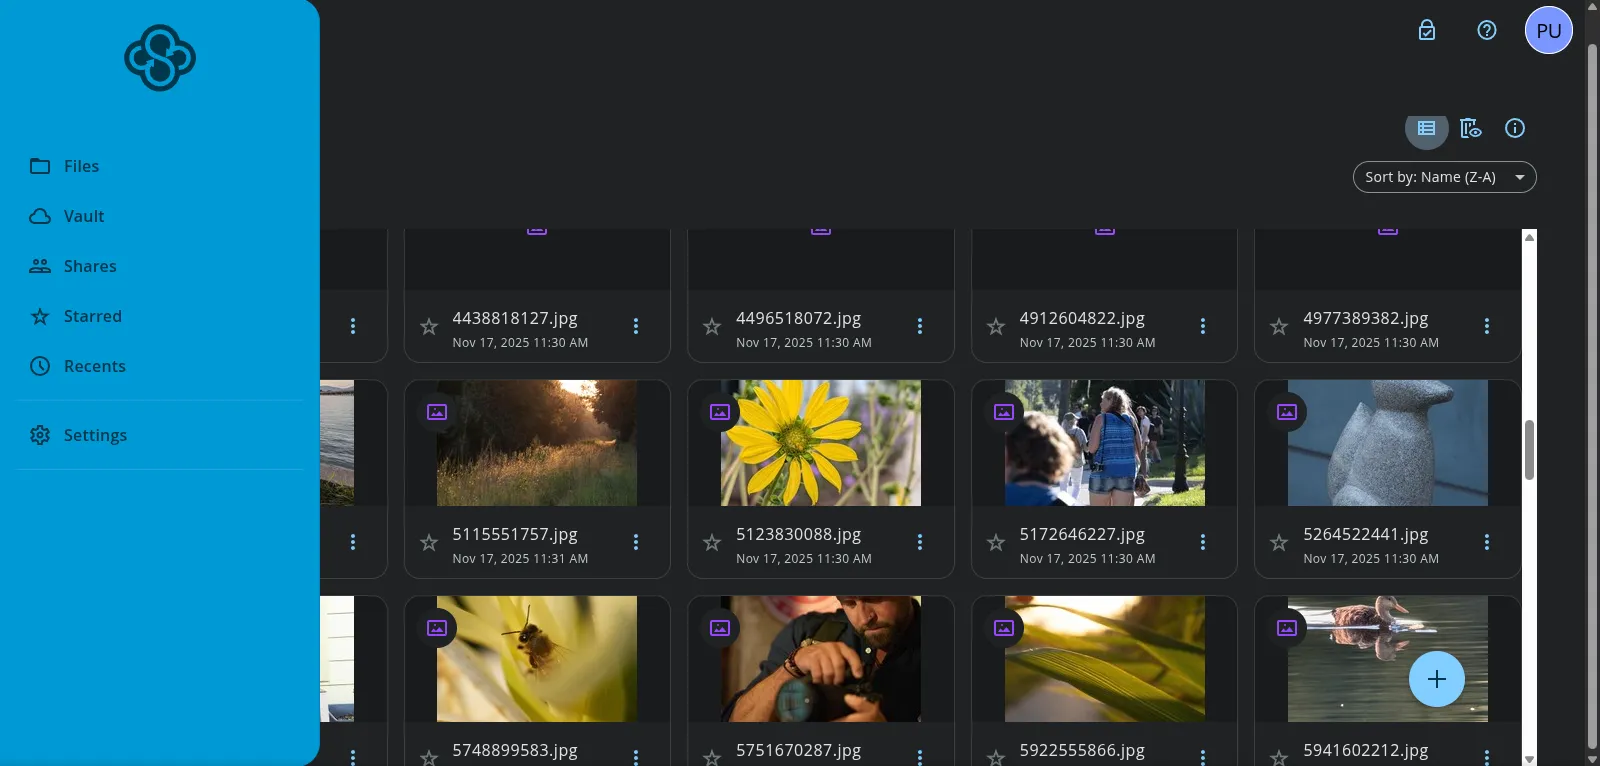The height and width of the screenshot is (766, 1600).
Task: Click the Sync.com logo in sidebar
Action: click(160, 58)
